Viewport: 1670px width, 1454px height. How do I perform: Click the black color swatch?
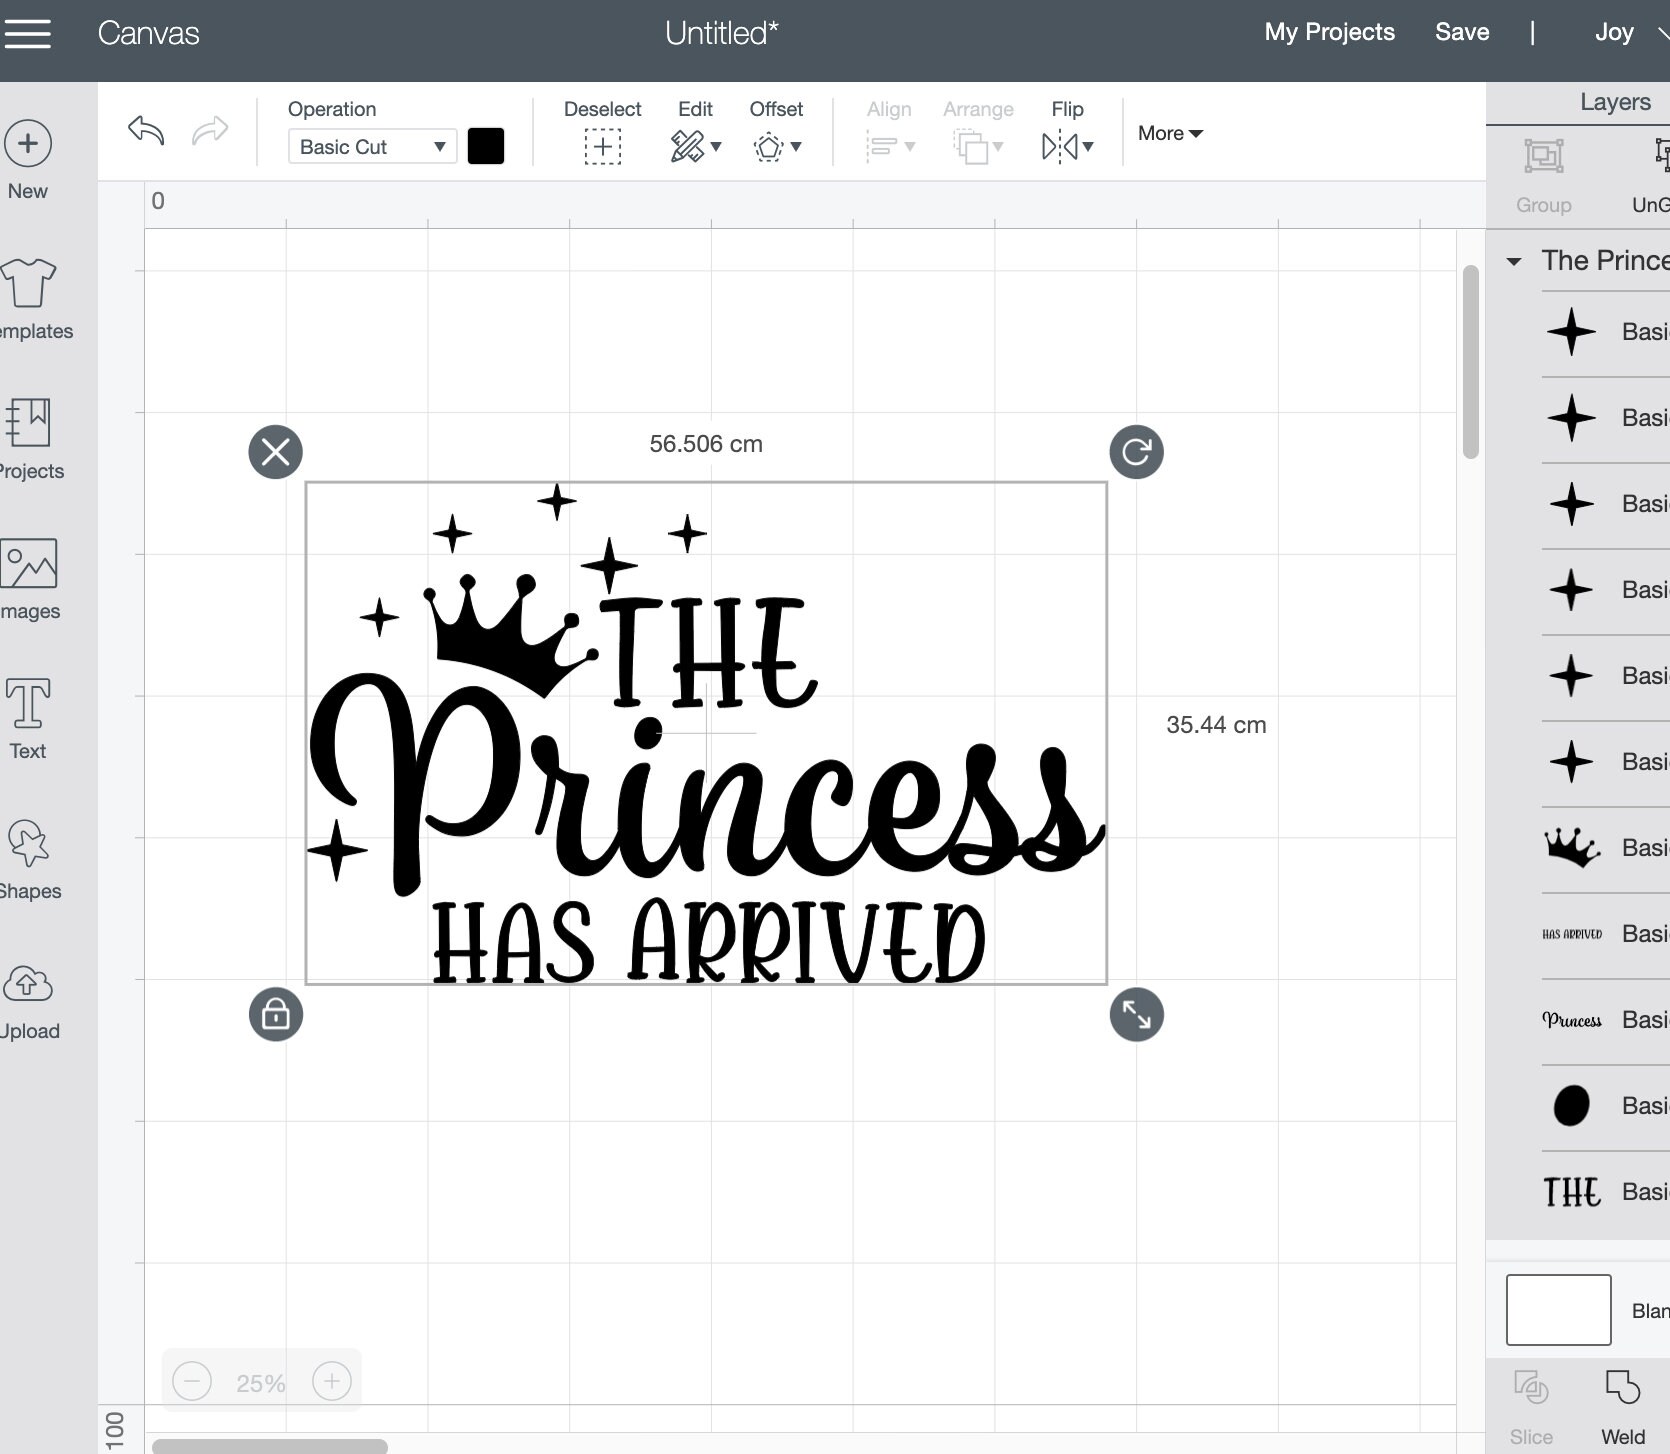click(x=486, y=146)
